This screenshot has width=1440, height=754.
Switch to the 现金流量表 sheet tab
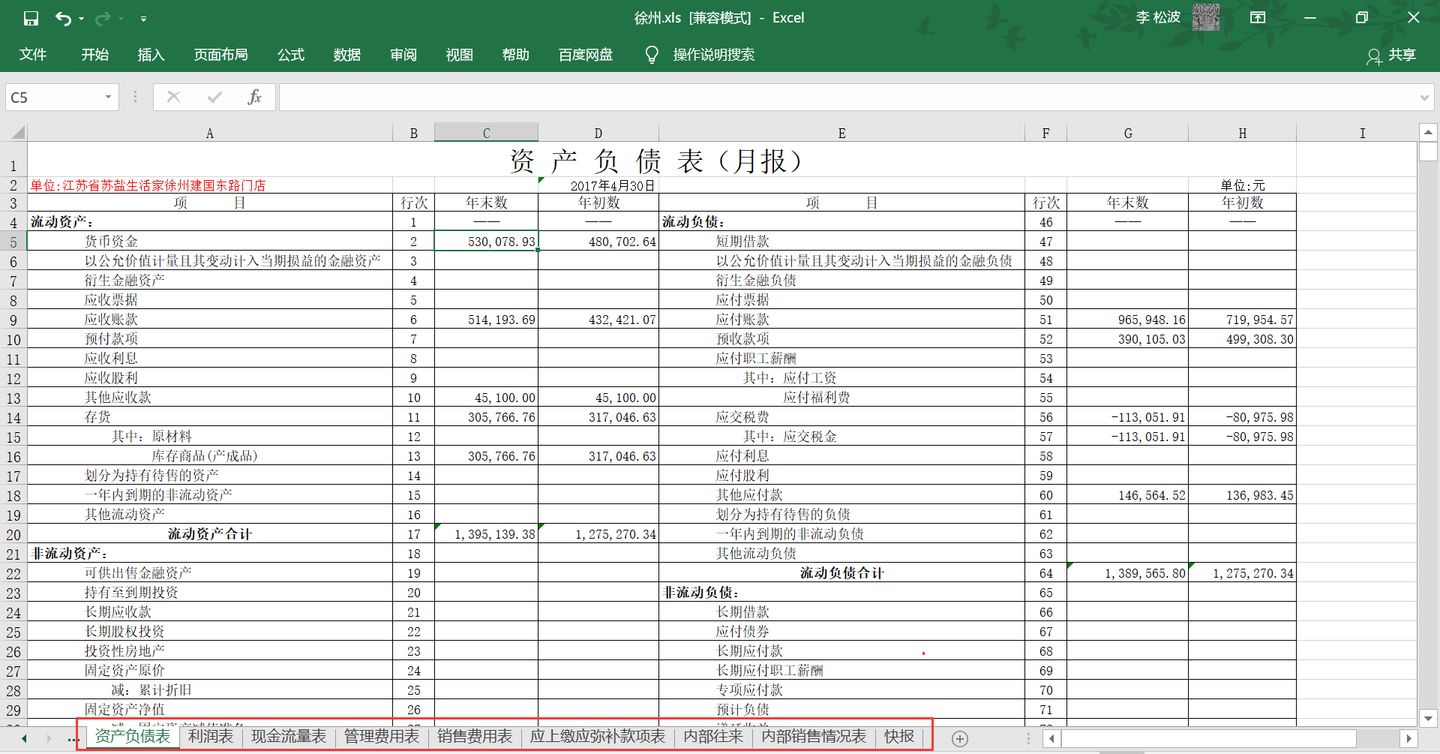click(288, 737)
